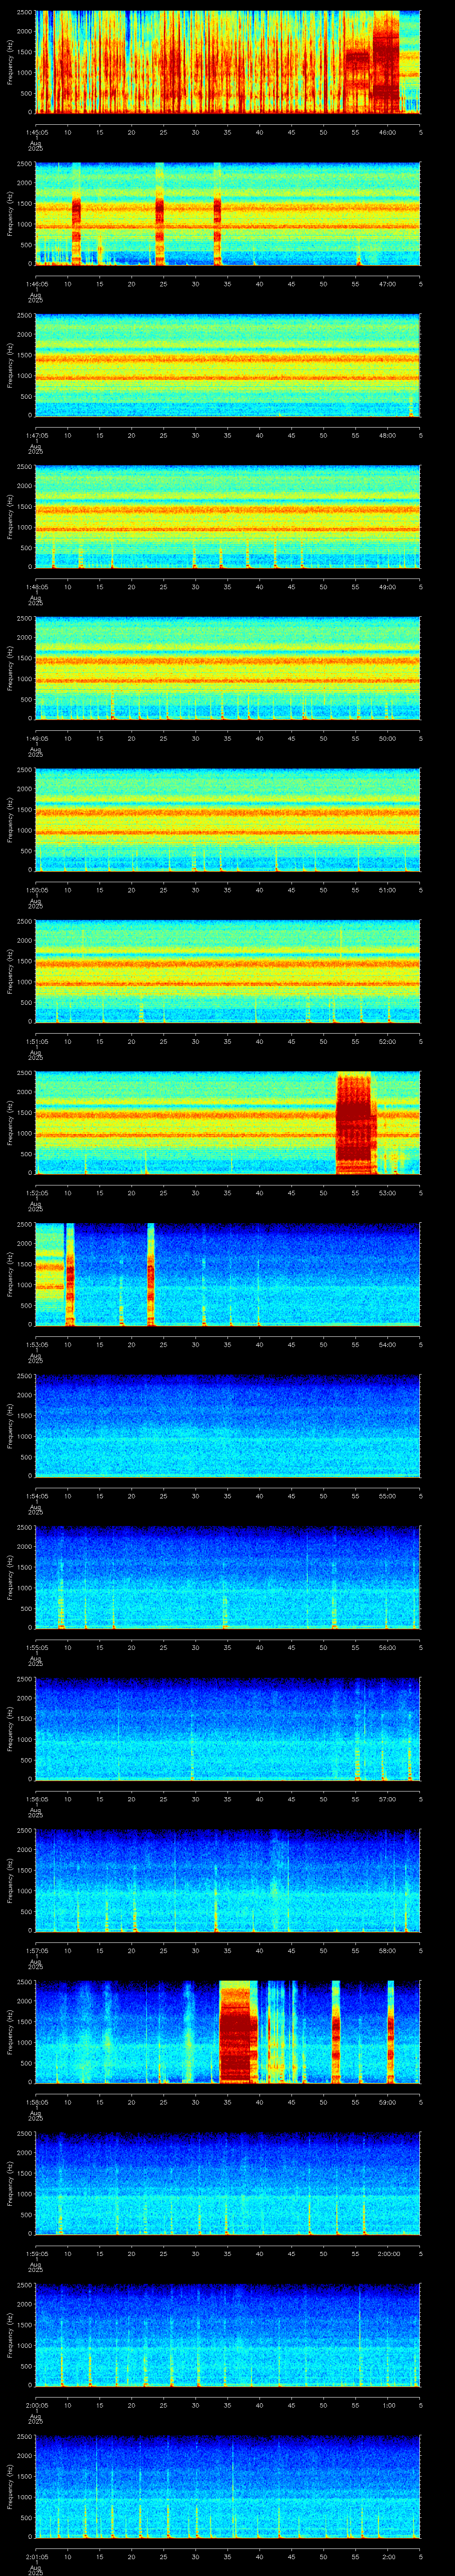Screen dimensions: 455x2576
Task: Click the 54:00 time tick label
Action: pyautogui.click(x=387, y=1344)
